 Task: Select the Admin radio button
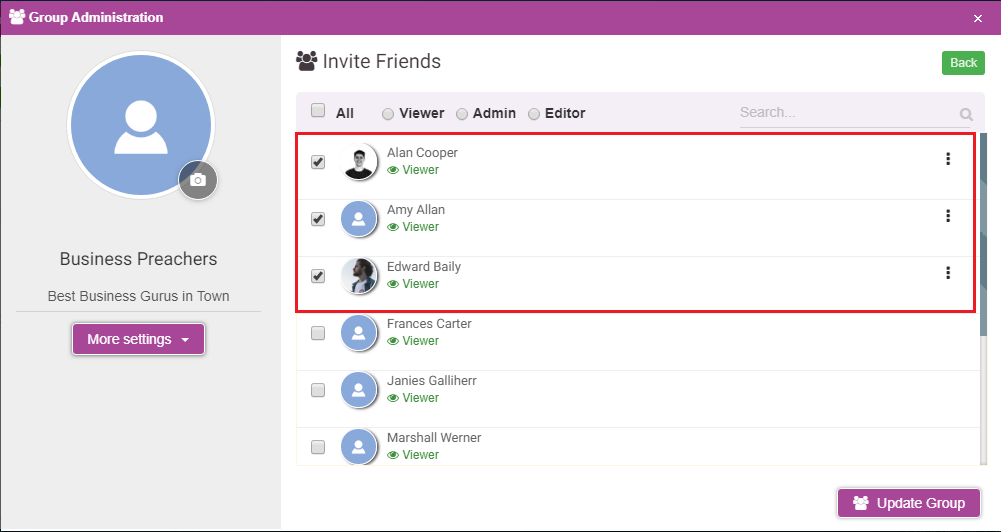462,114
